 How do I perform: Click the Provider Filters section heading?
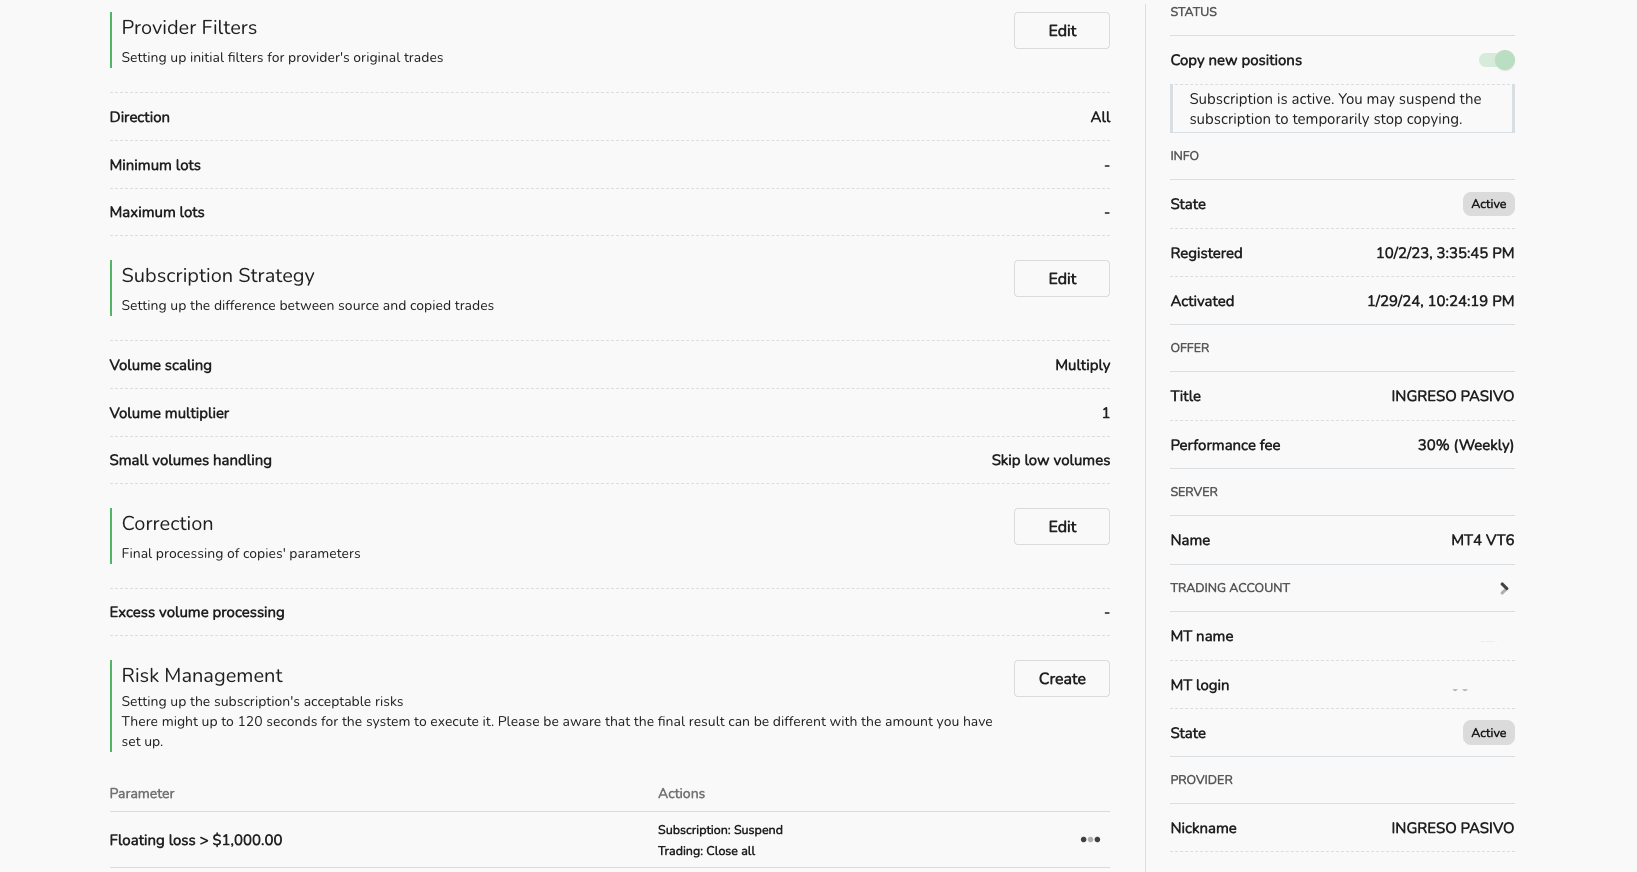click(189, 28)
